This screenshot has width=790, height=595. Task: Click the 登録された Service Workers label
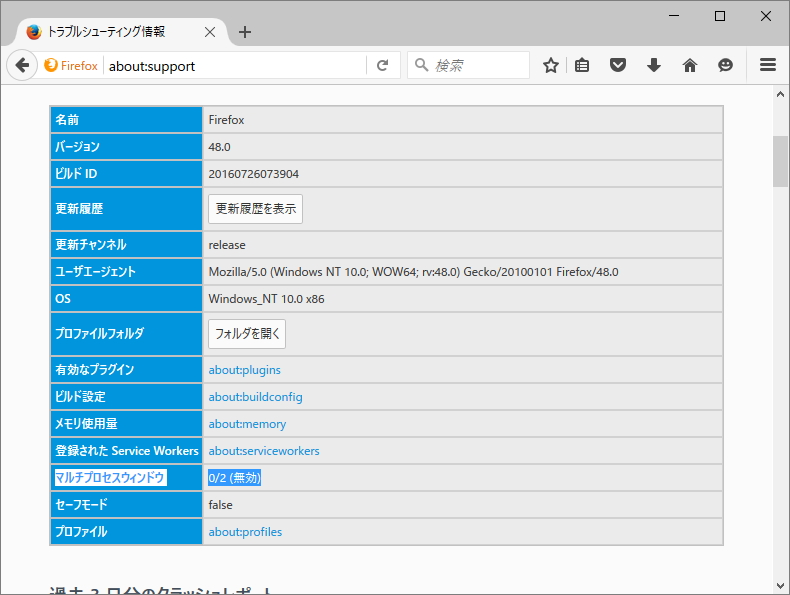(126, 451)
